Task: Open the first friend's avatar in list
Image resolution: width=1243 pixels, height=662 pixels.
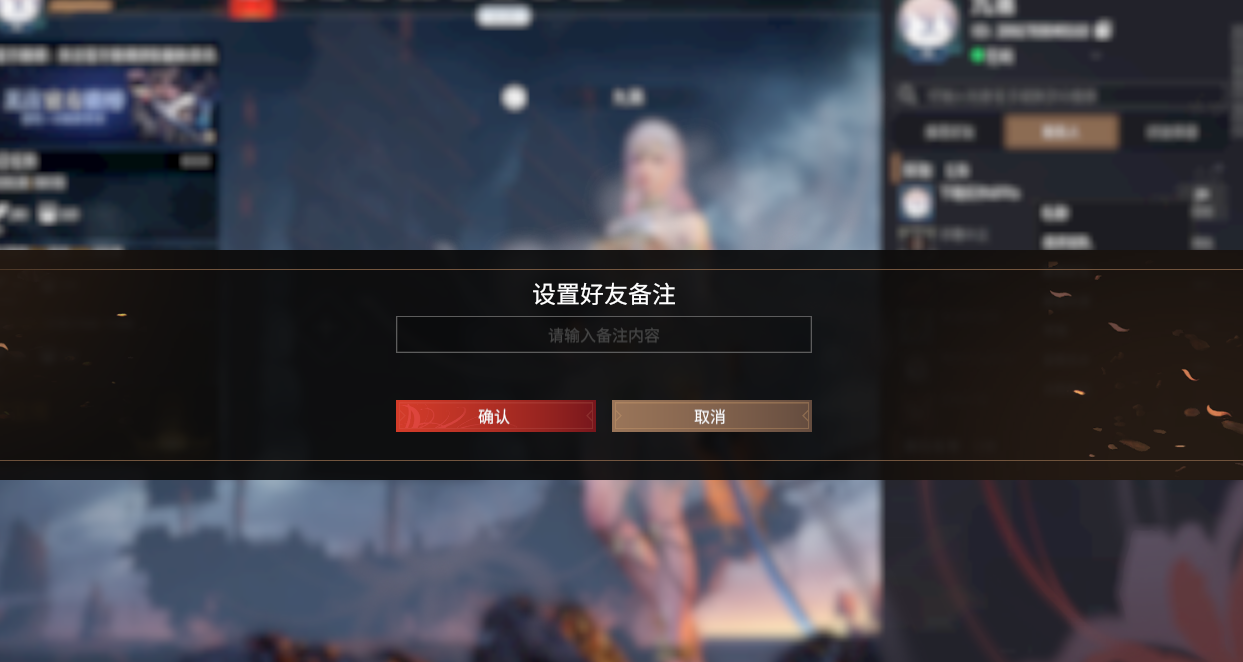Action: click(916, 204)
